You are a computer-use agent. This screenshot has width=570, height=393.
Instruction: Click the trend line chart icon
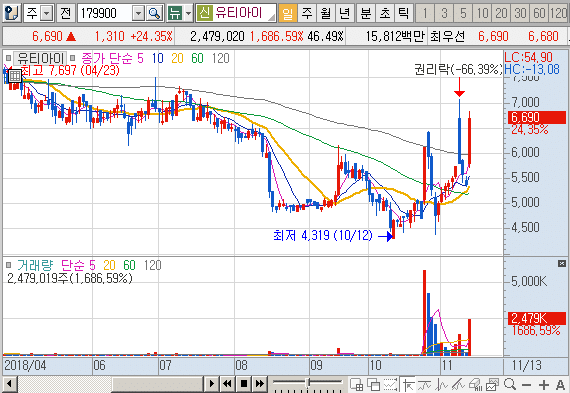click(x=424, y=385)
